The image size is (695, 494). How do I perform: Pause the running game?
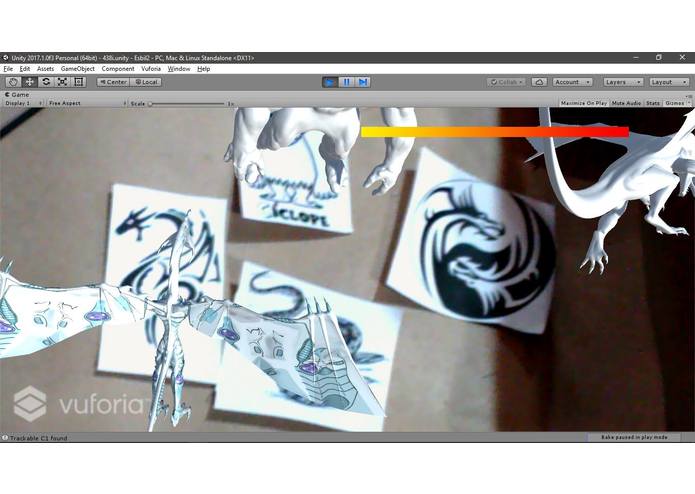click(347, 82)
